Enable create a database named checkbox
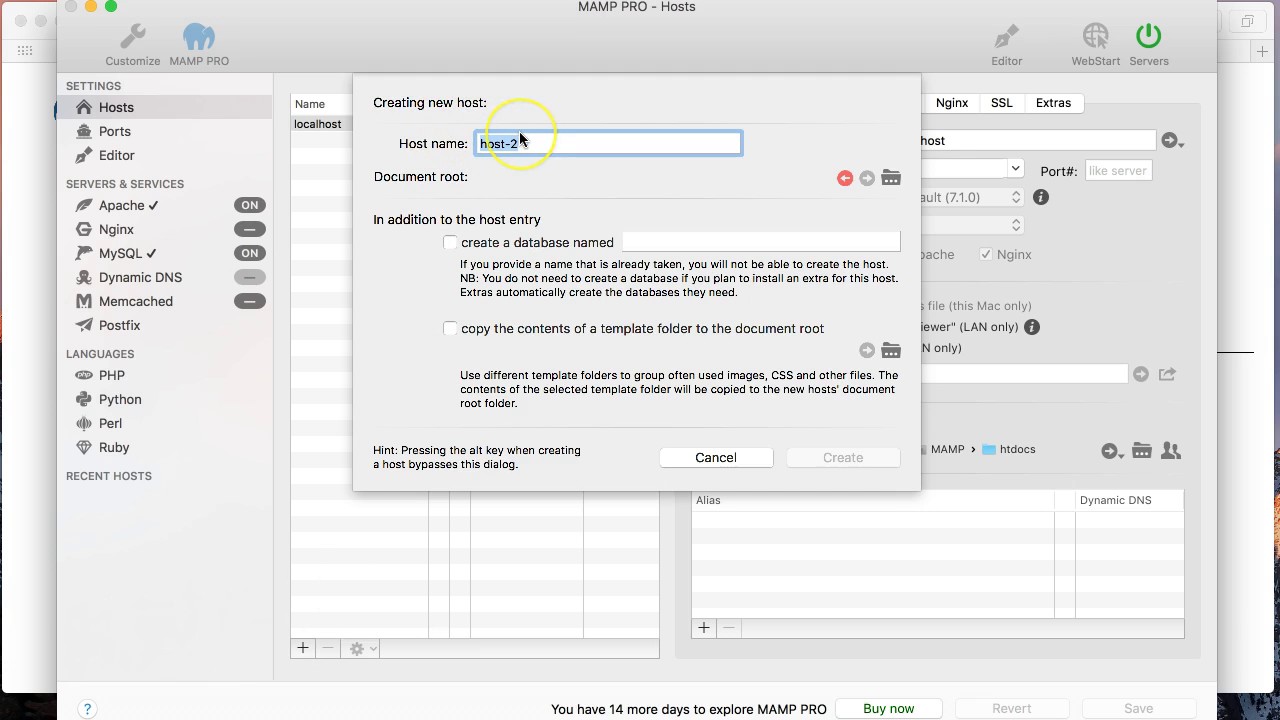Screen dimensions: 1280x720 [x=450, y=242]
